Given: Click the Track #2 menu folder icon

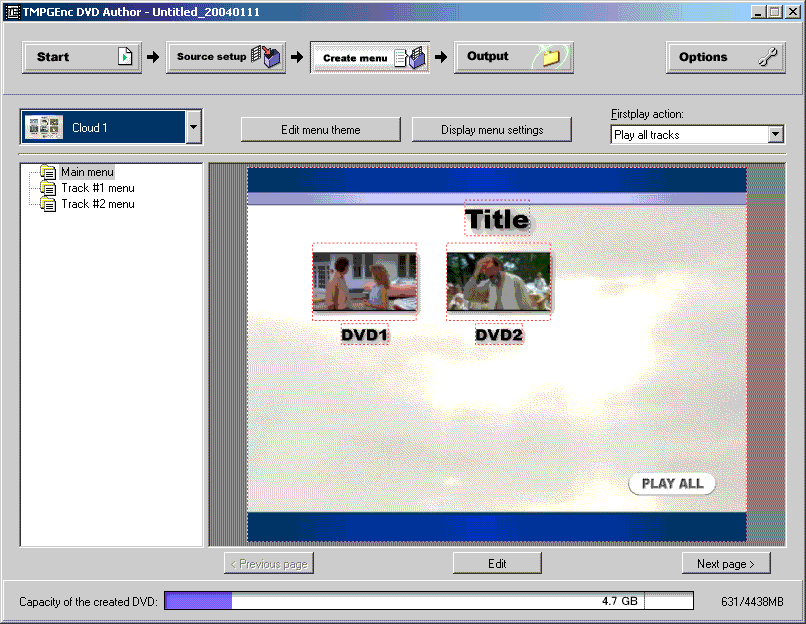Looking at the screenshot, I should [48, 204].
